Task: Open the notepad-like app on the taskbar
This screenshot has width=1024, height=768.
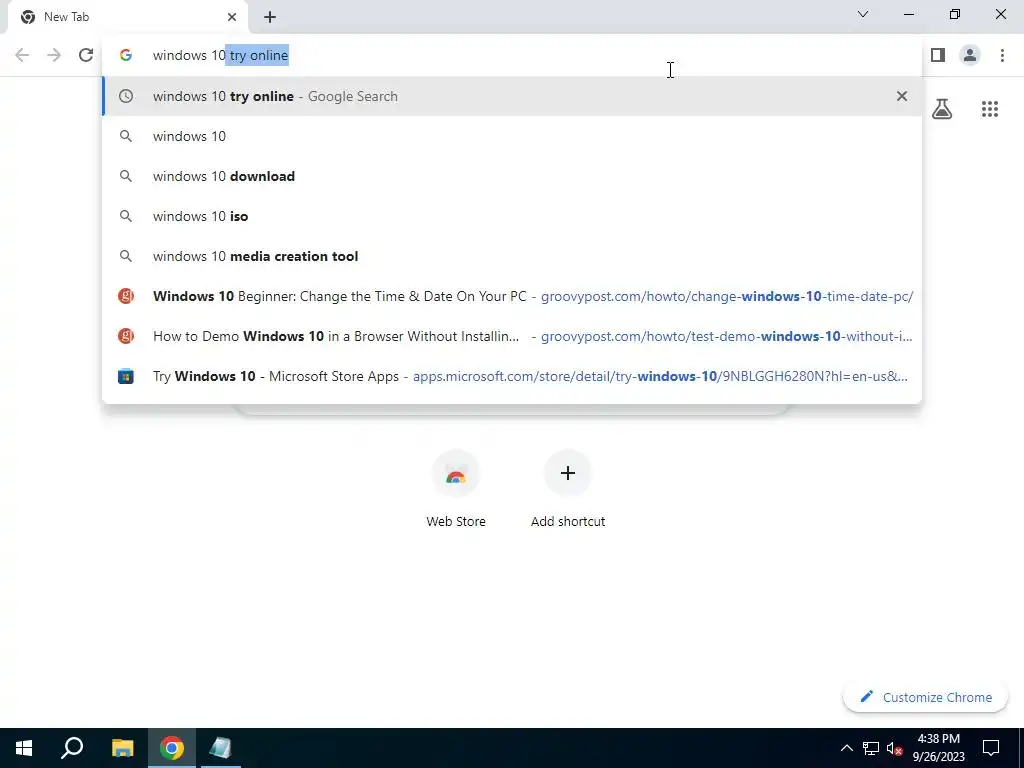Action: 220,748
